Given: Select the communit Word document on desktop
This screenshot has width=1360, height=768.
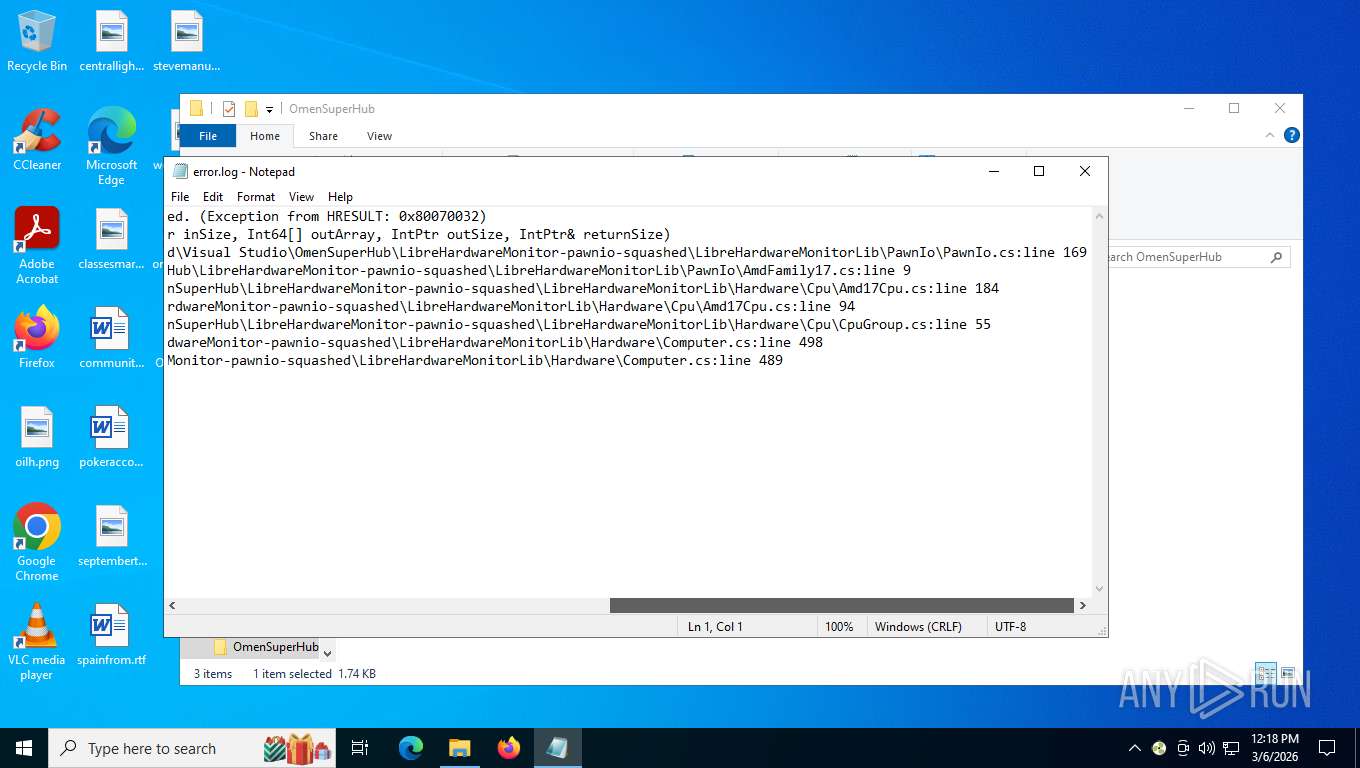Looking at the screenshot, I should (111, 337).
